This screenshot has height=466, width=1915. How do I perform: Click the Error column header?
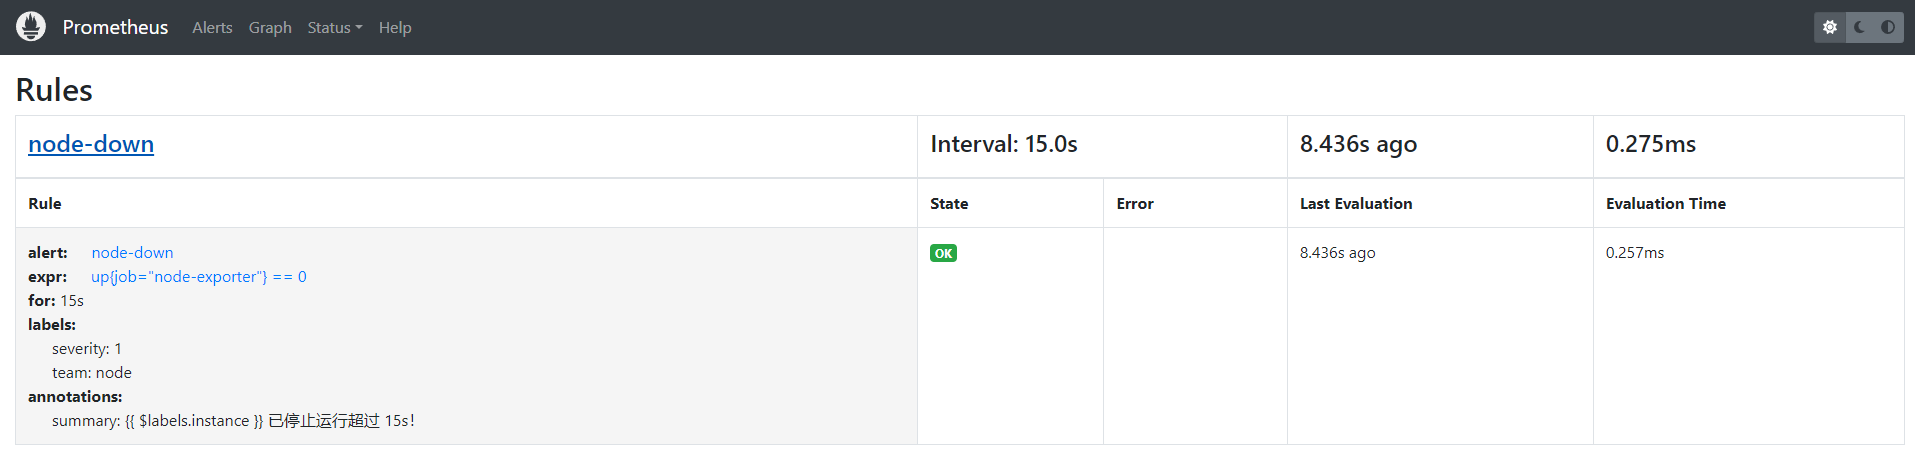tap(1135, 204)
